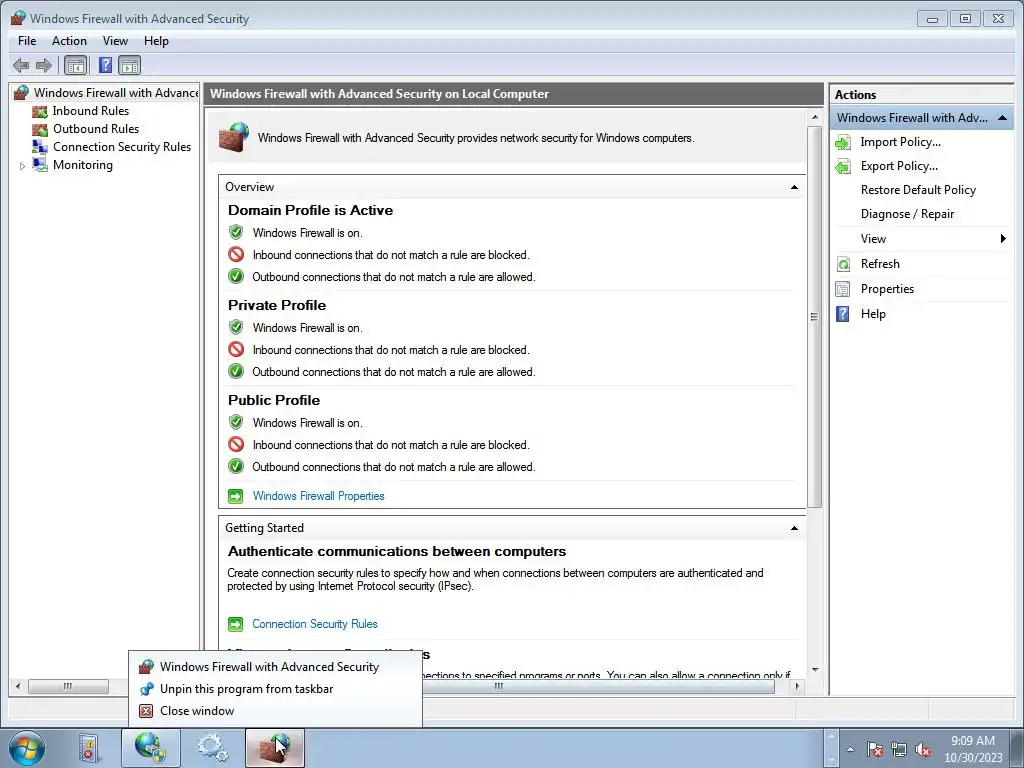The height and width of the screenshot is (768, 1024).
Task: Click the blue Help icon in the Actions pane
Action: pyautogui.click(x=843, y=314)
